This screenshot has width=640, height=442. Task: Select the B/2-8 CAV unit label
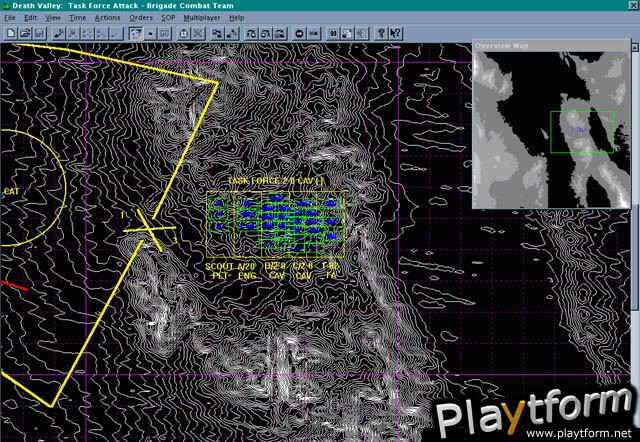point(277,271)
